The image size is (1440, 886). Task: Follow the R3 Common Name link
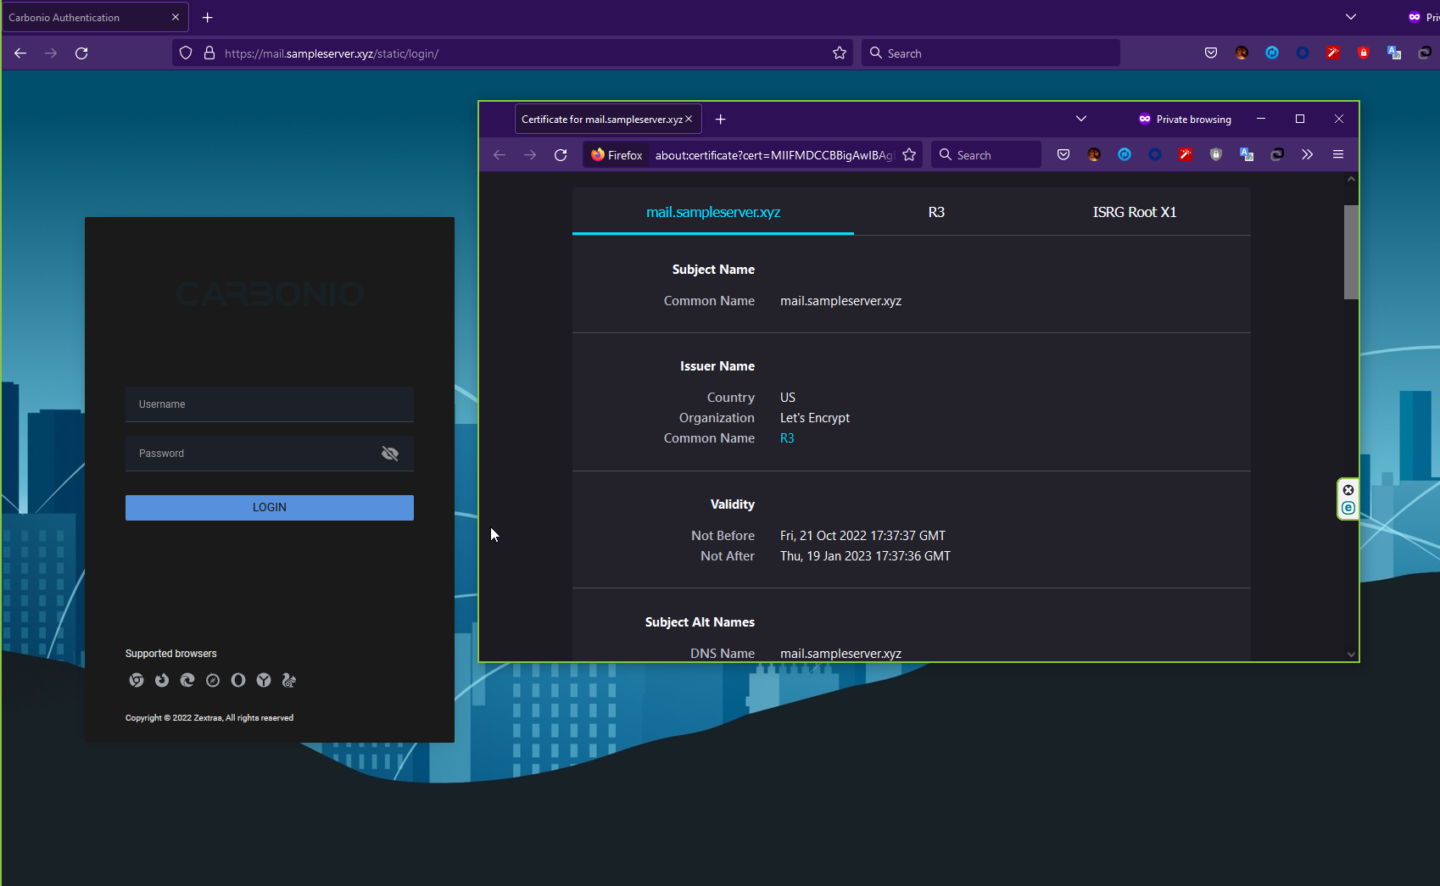[x=787, y=438]
